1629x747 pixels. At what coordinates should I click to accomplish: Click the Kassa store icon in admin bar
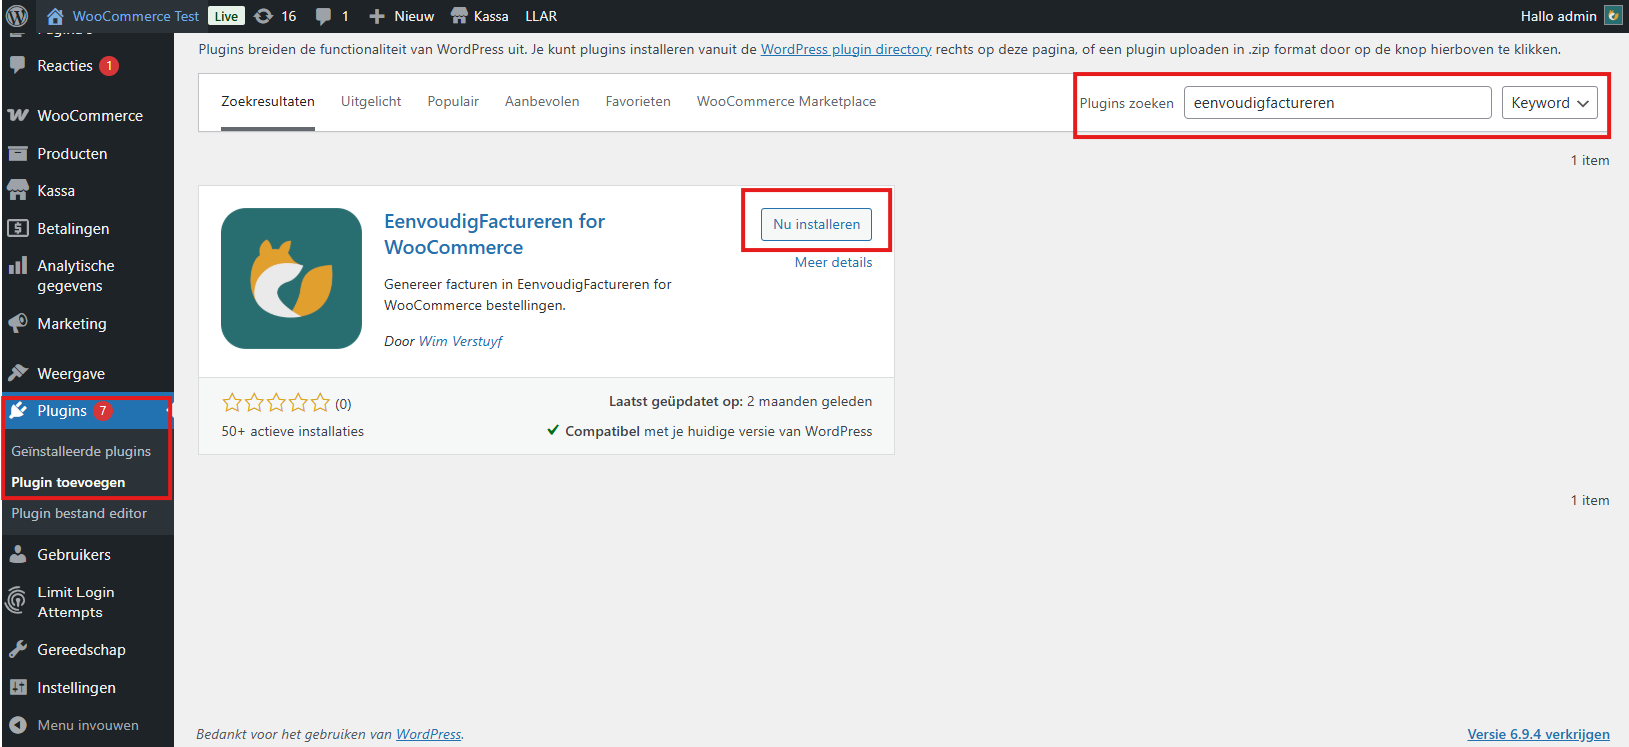pos(459,16)
